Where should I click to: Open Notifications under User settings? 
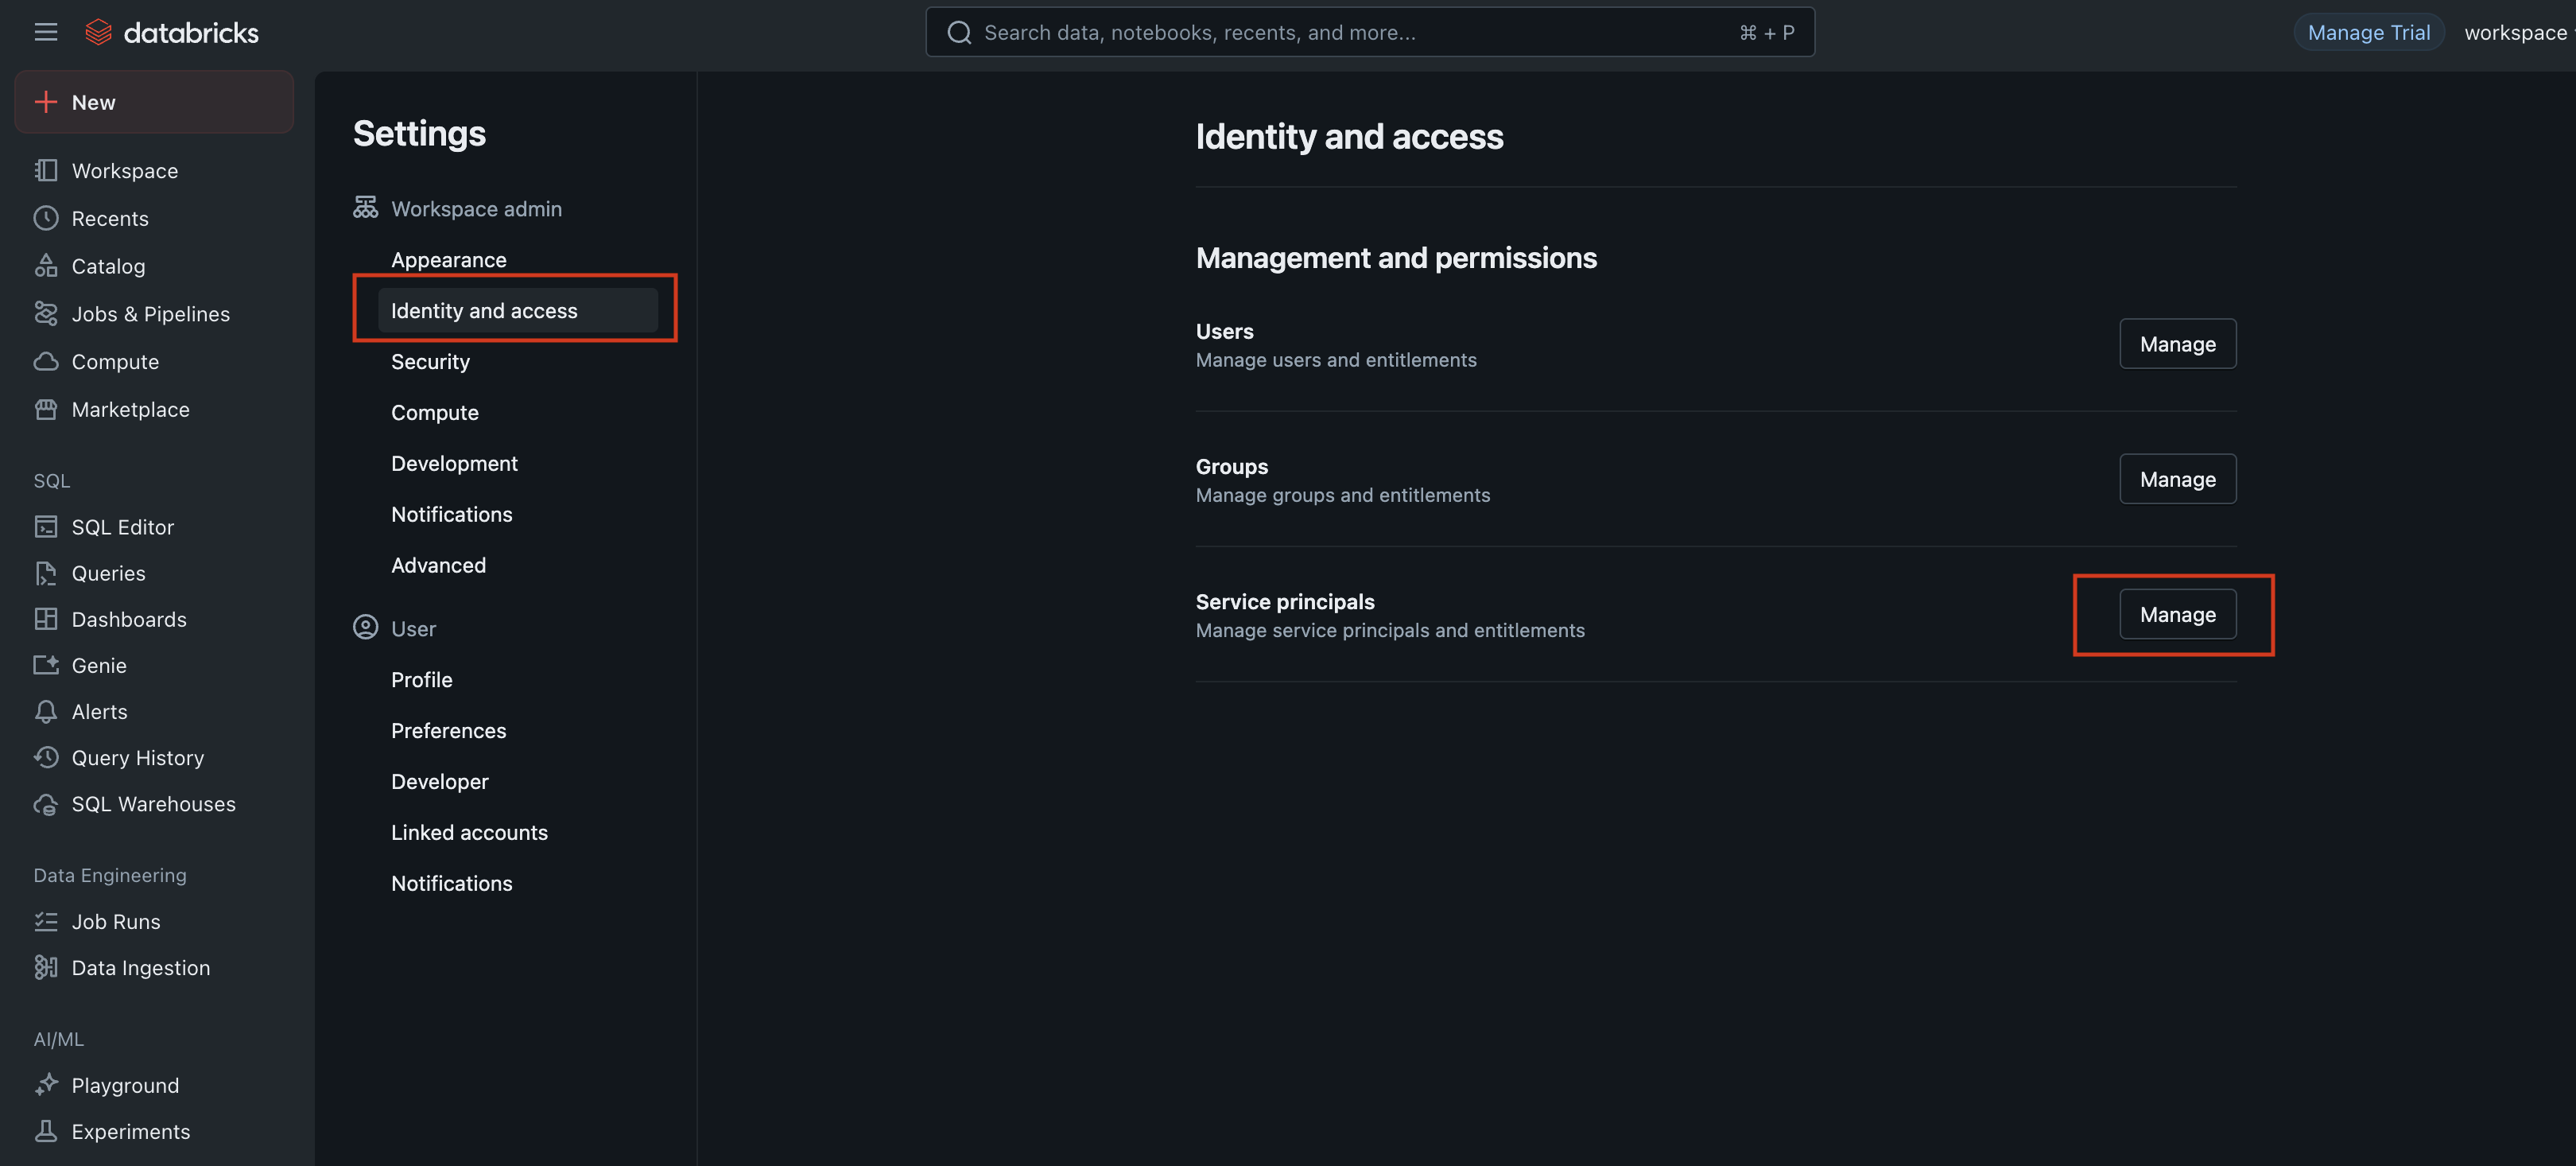click(451, 884)
